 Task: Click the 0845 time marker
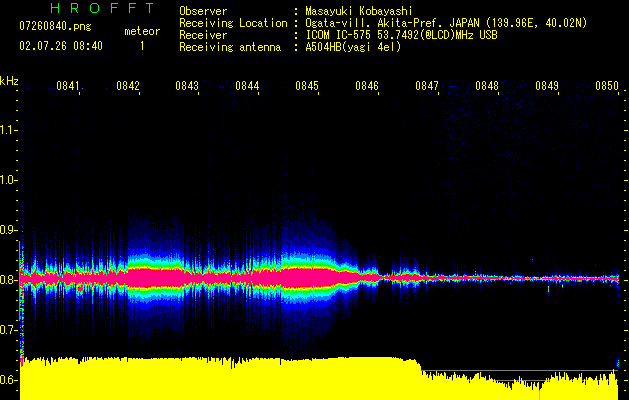tap(307, 86)
